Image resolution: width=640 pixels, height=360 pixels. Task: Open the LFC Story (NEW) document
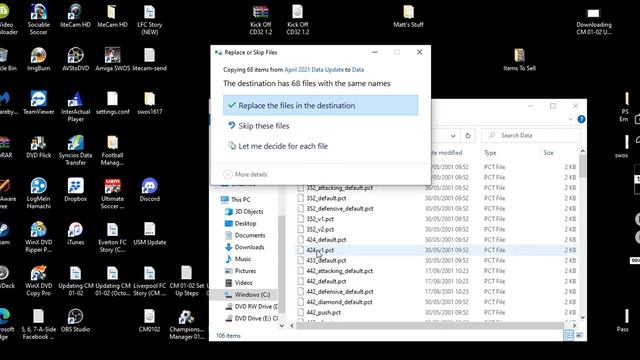(149, 20)
